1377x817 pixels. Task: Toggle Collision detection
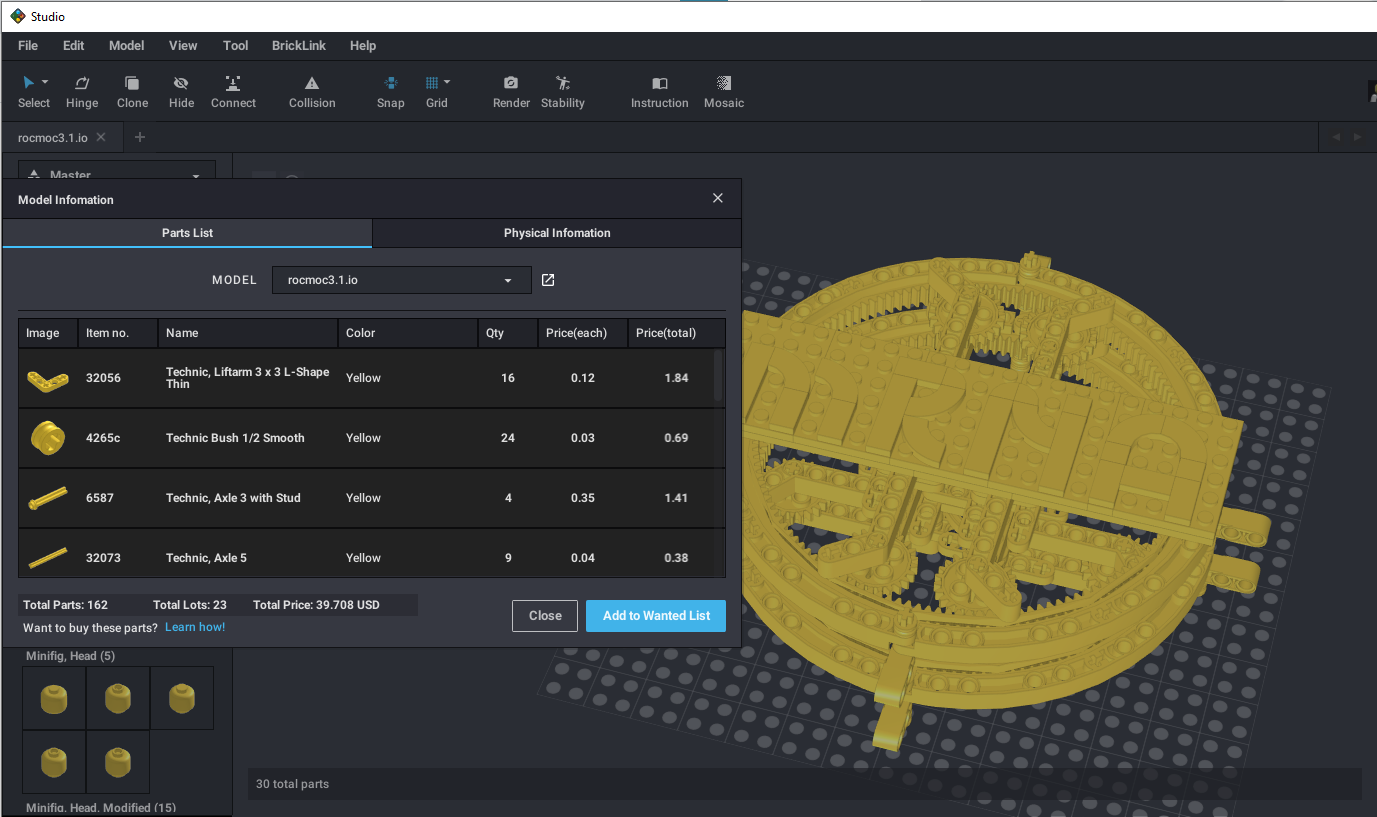pyautogui.click(x=312, y=92)
